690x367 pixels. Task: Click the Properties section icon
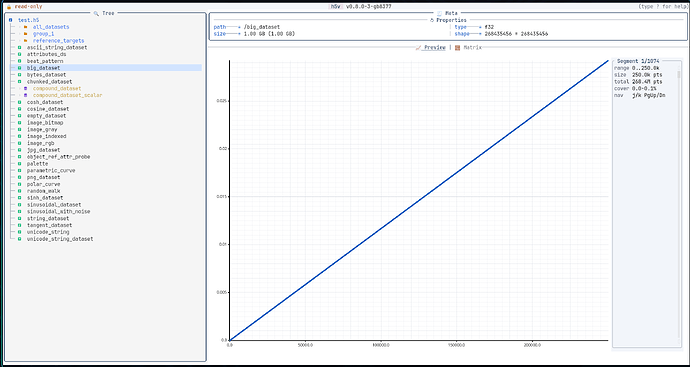pos(432,20)
